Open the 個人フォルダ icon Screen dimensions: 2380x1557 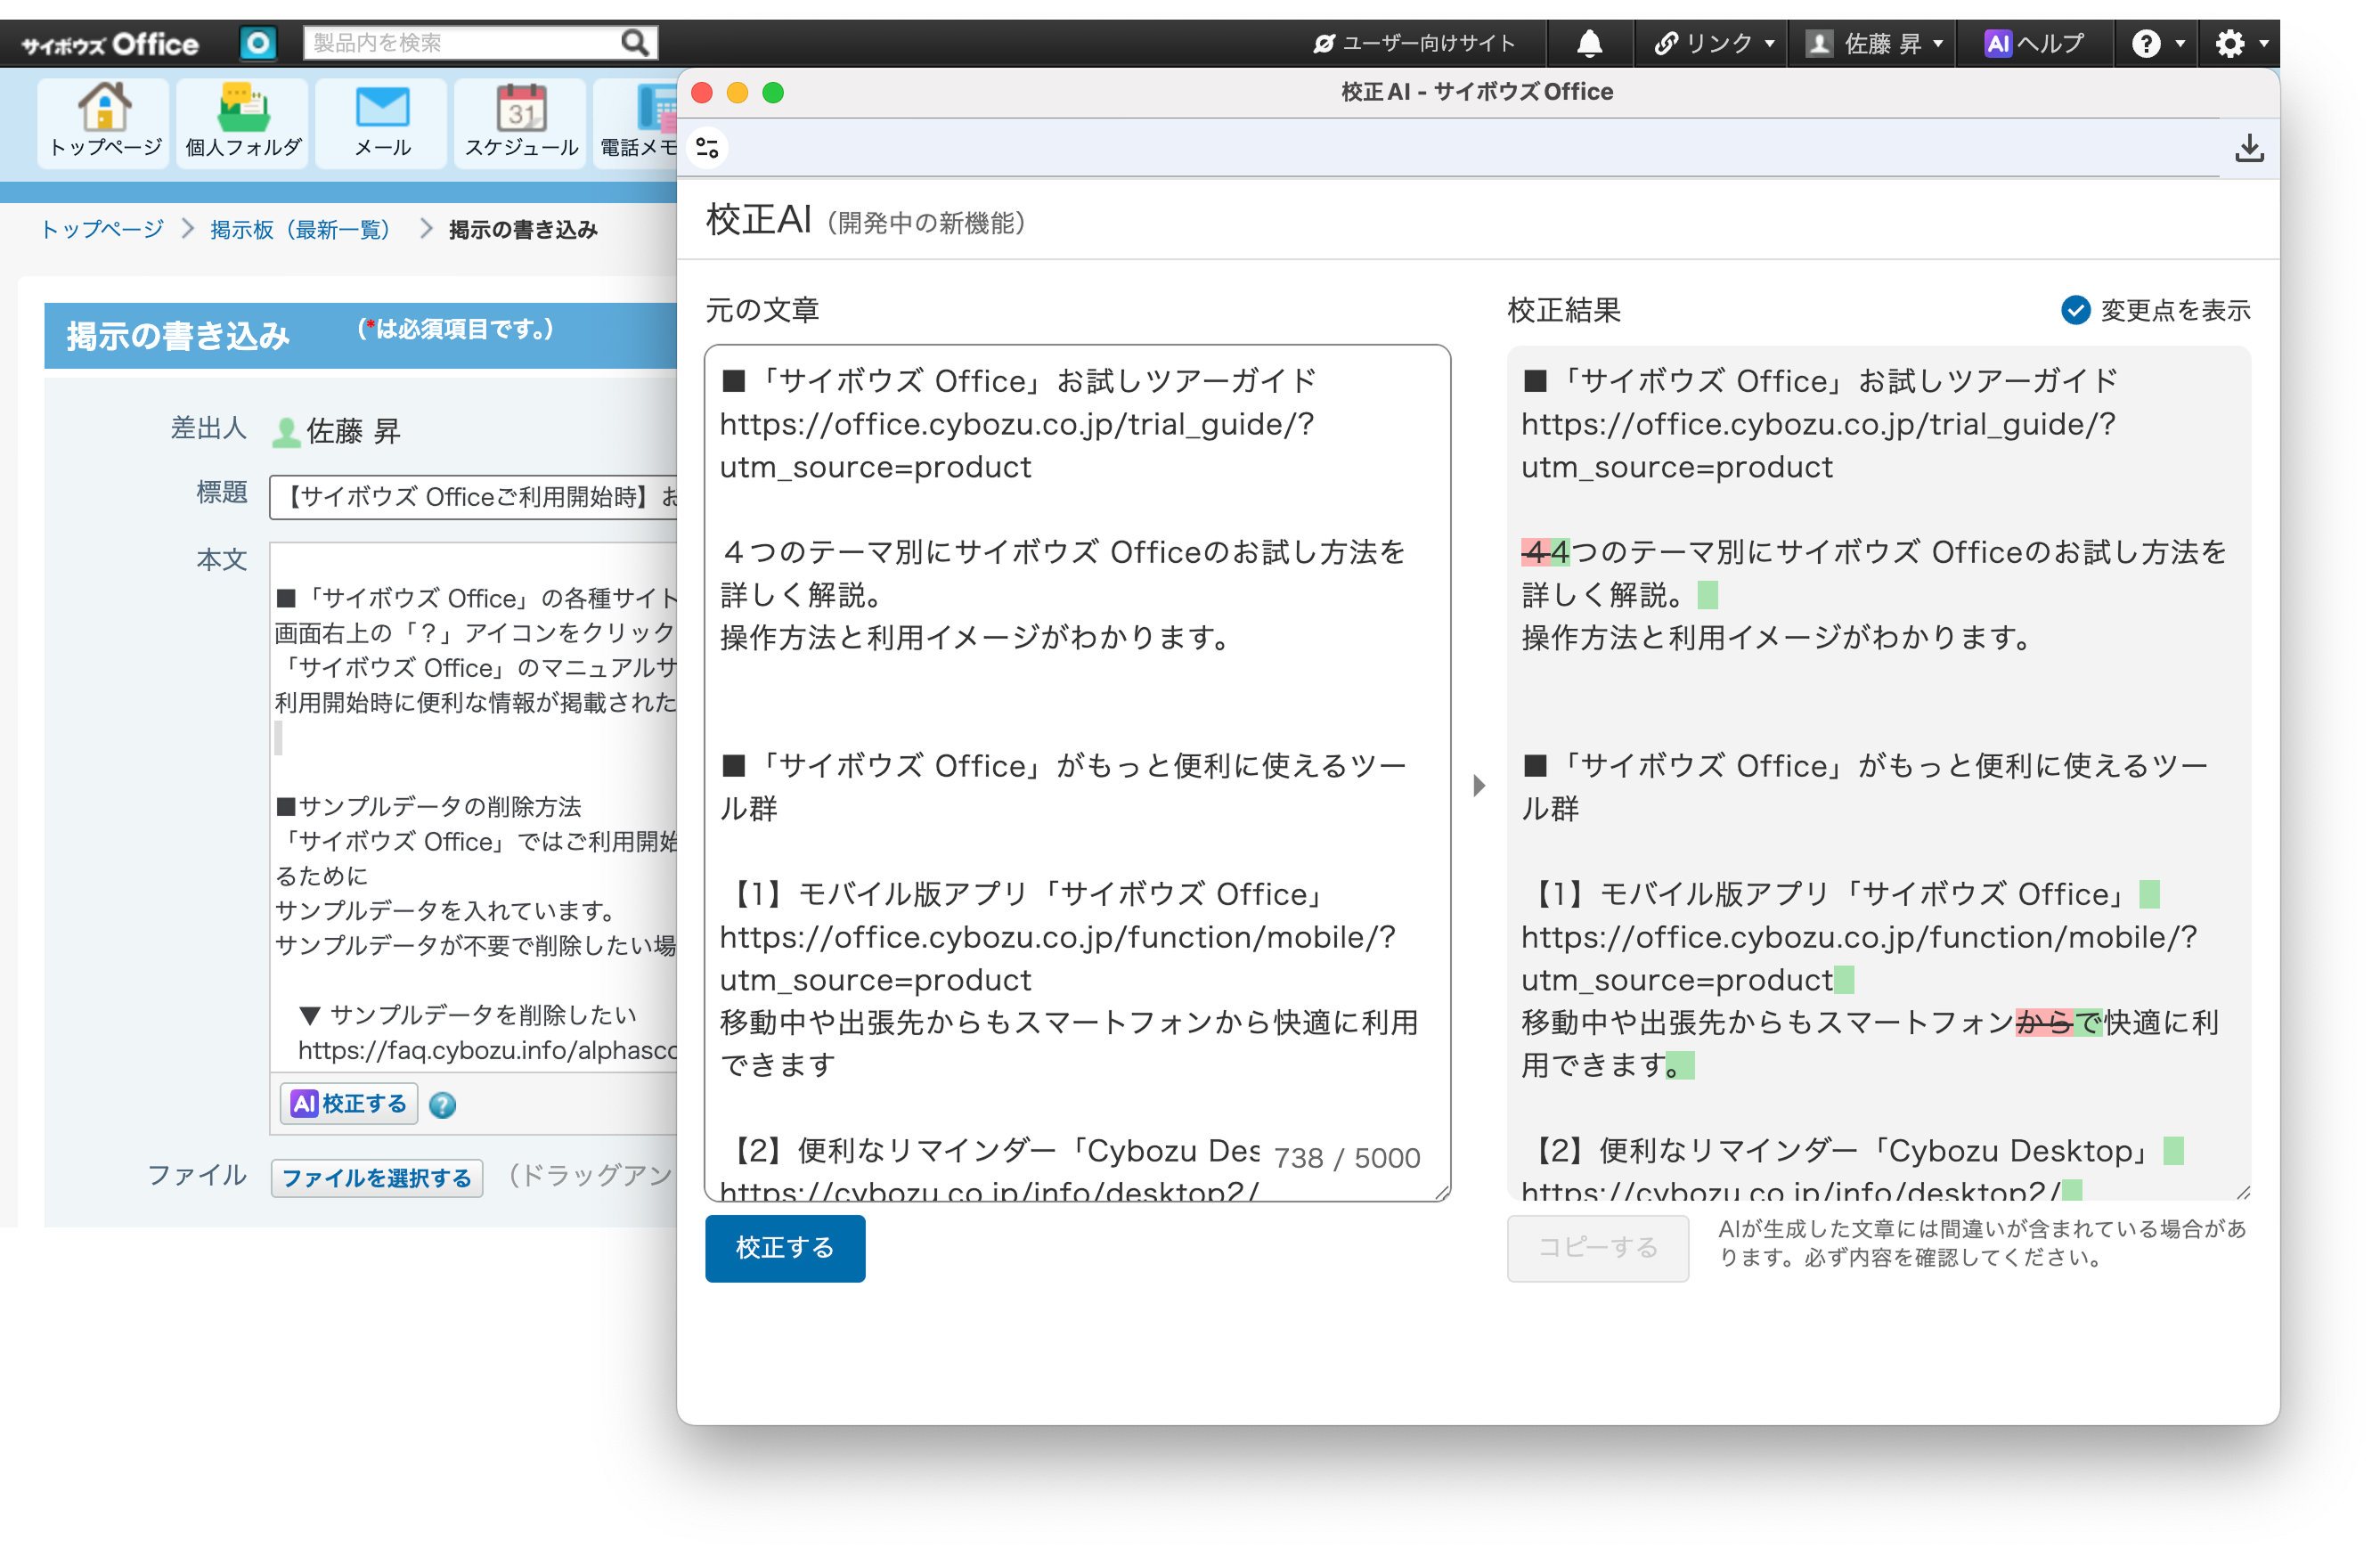242,120
